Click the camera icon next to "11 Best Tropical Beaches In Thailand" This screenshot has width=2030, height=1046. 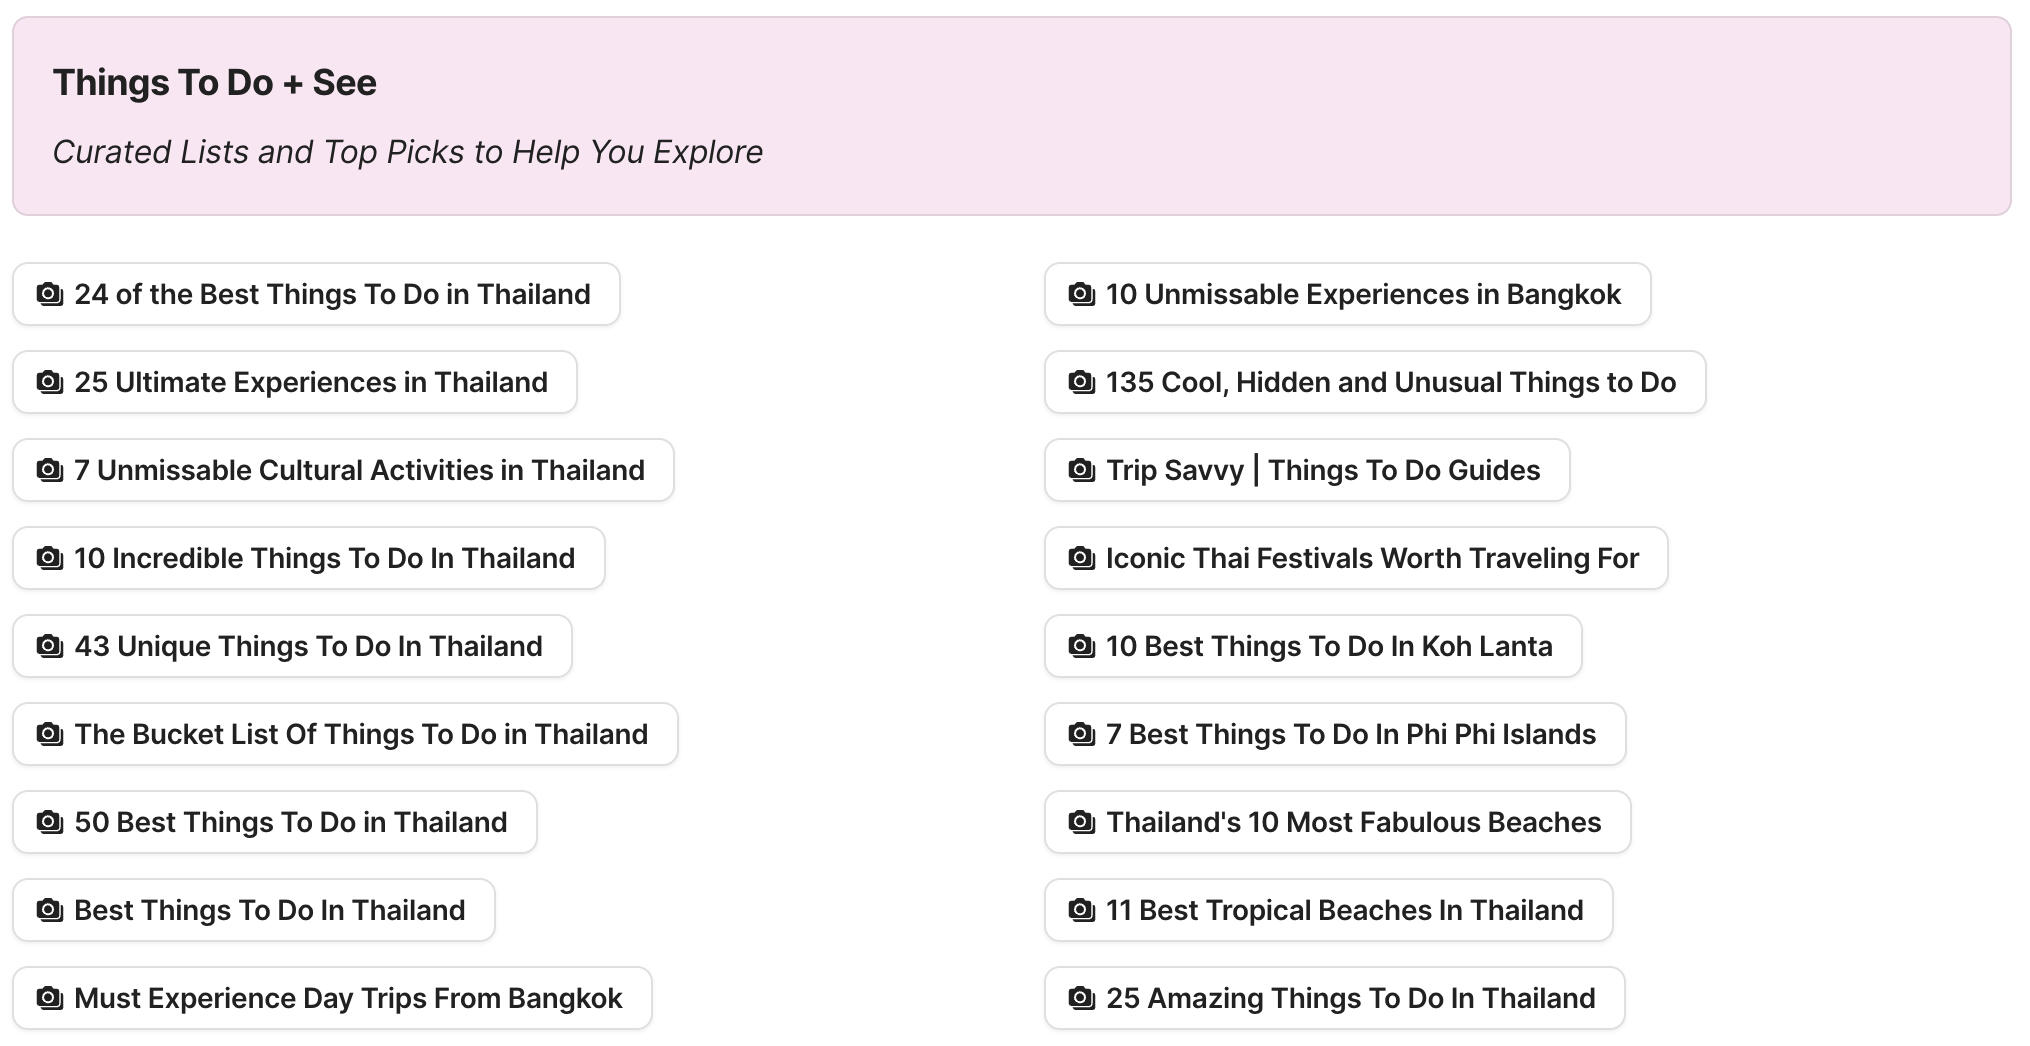1081,910
